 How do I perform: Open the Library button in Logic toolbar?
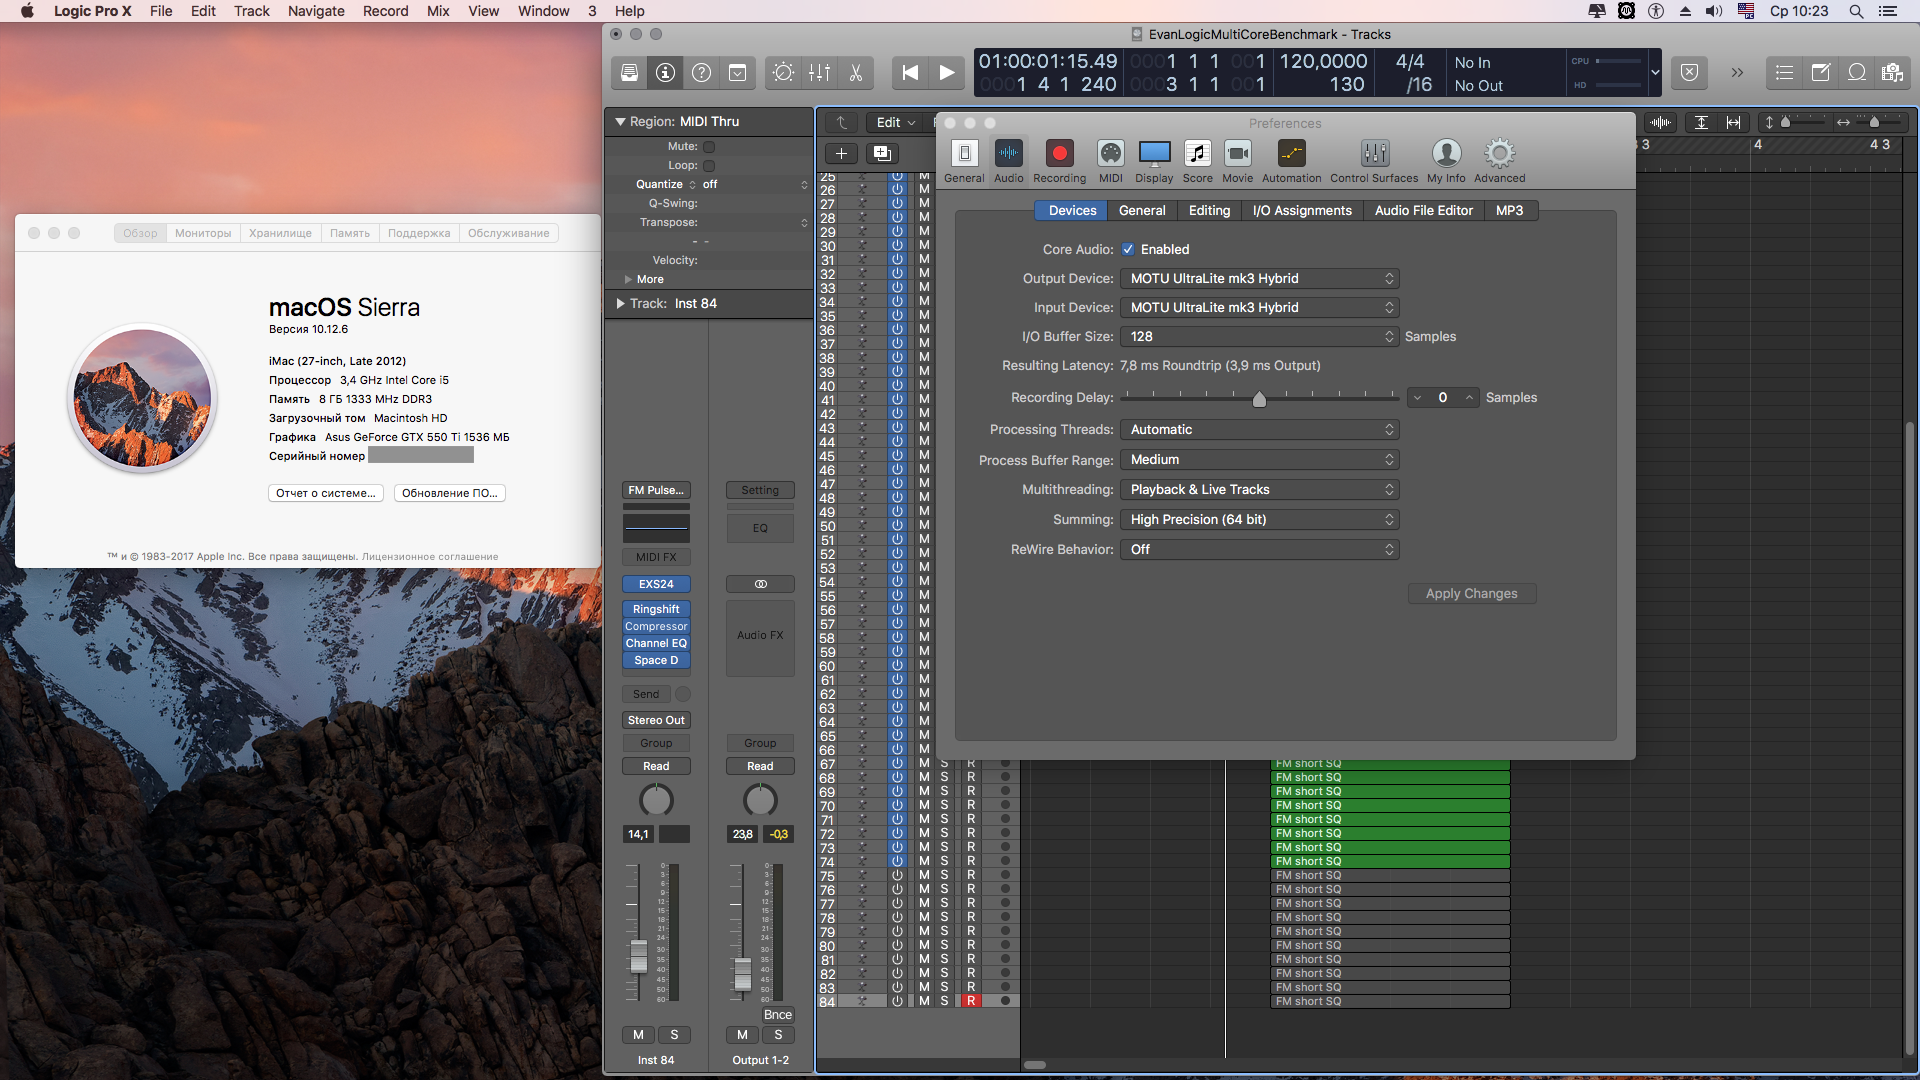629,73
